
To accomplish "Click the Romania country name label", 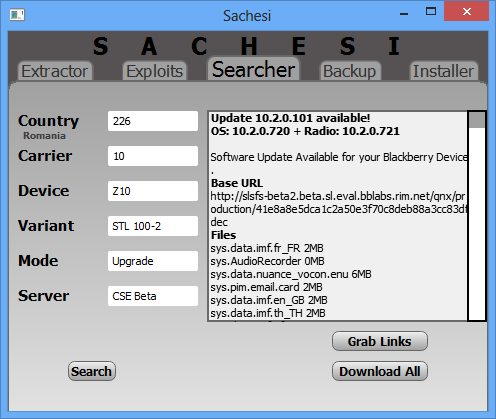I will coord(44,136).
